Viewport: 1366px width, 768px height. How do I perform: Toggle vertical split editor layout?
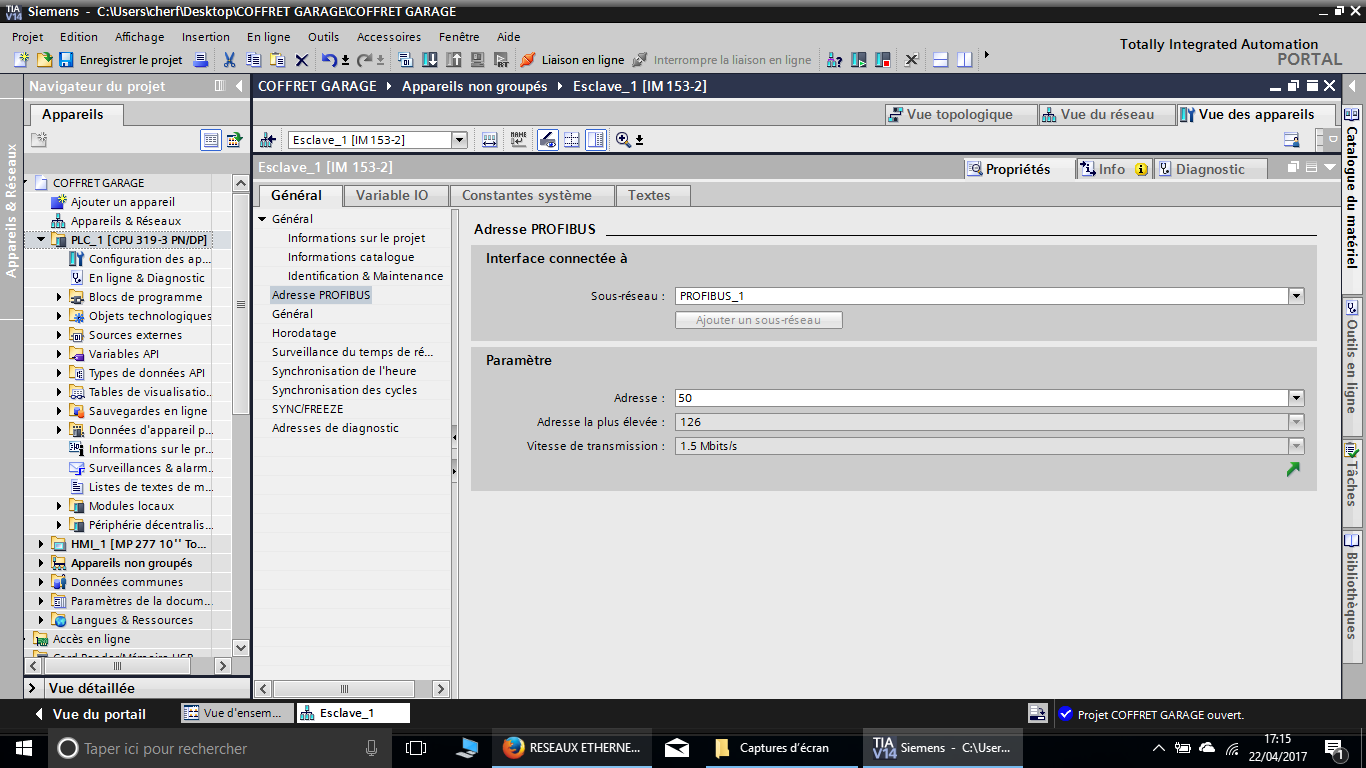pos(964,60)
